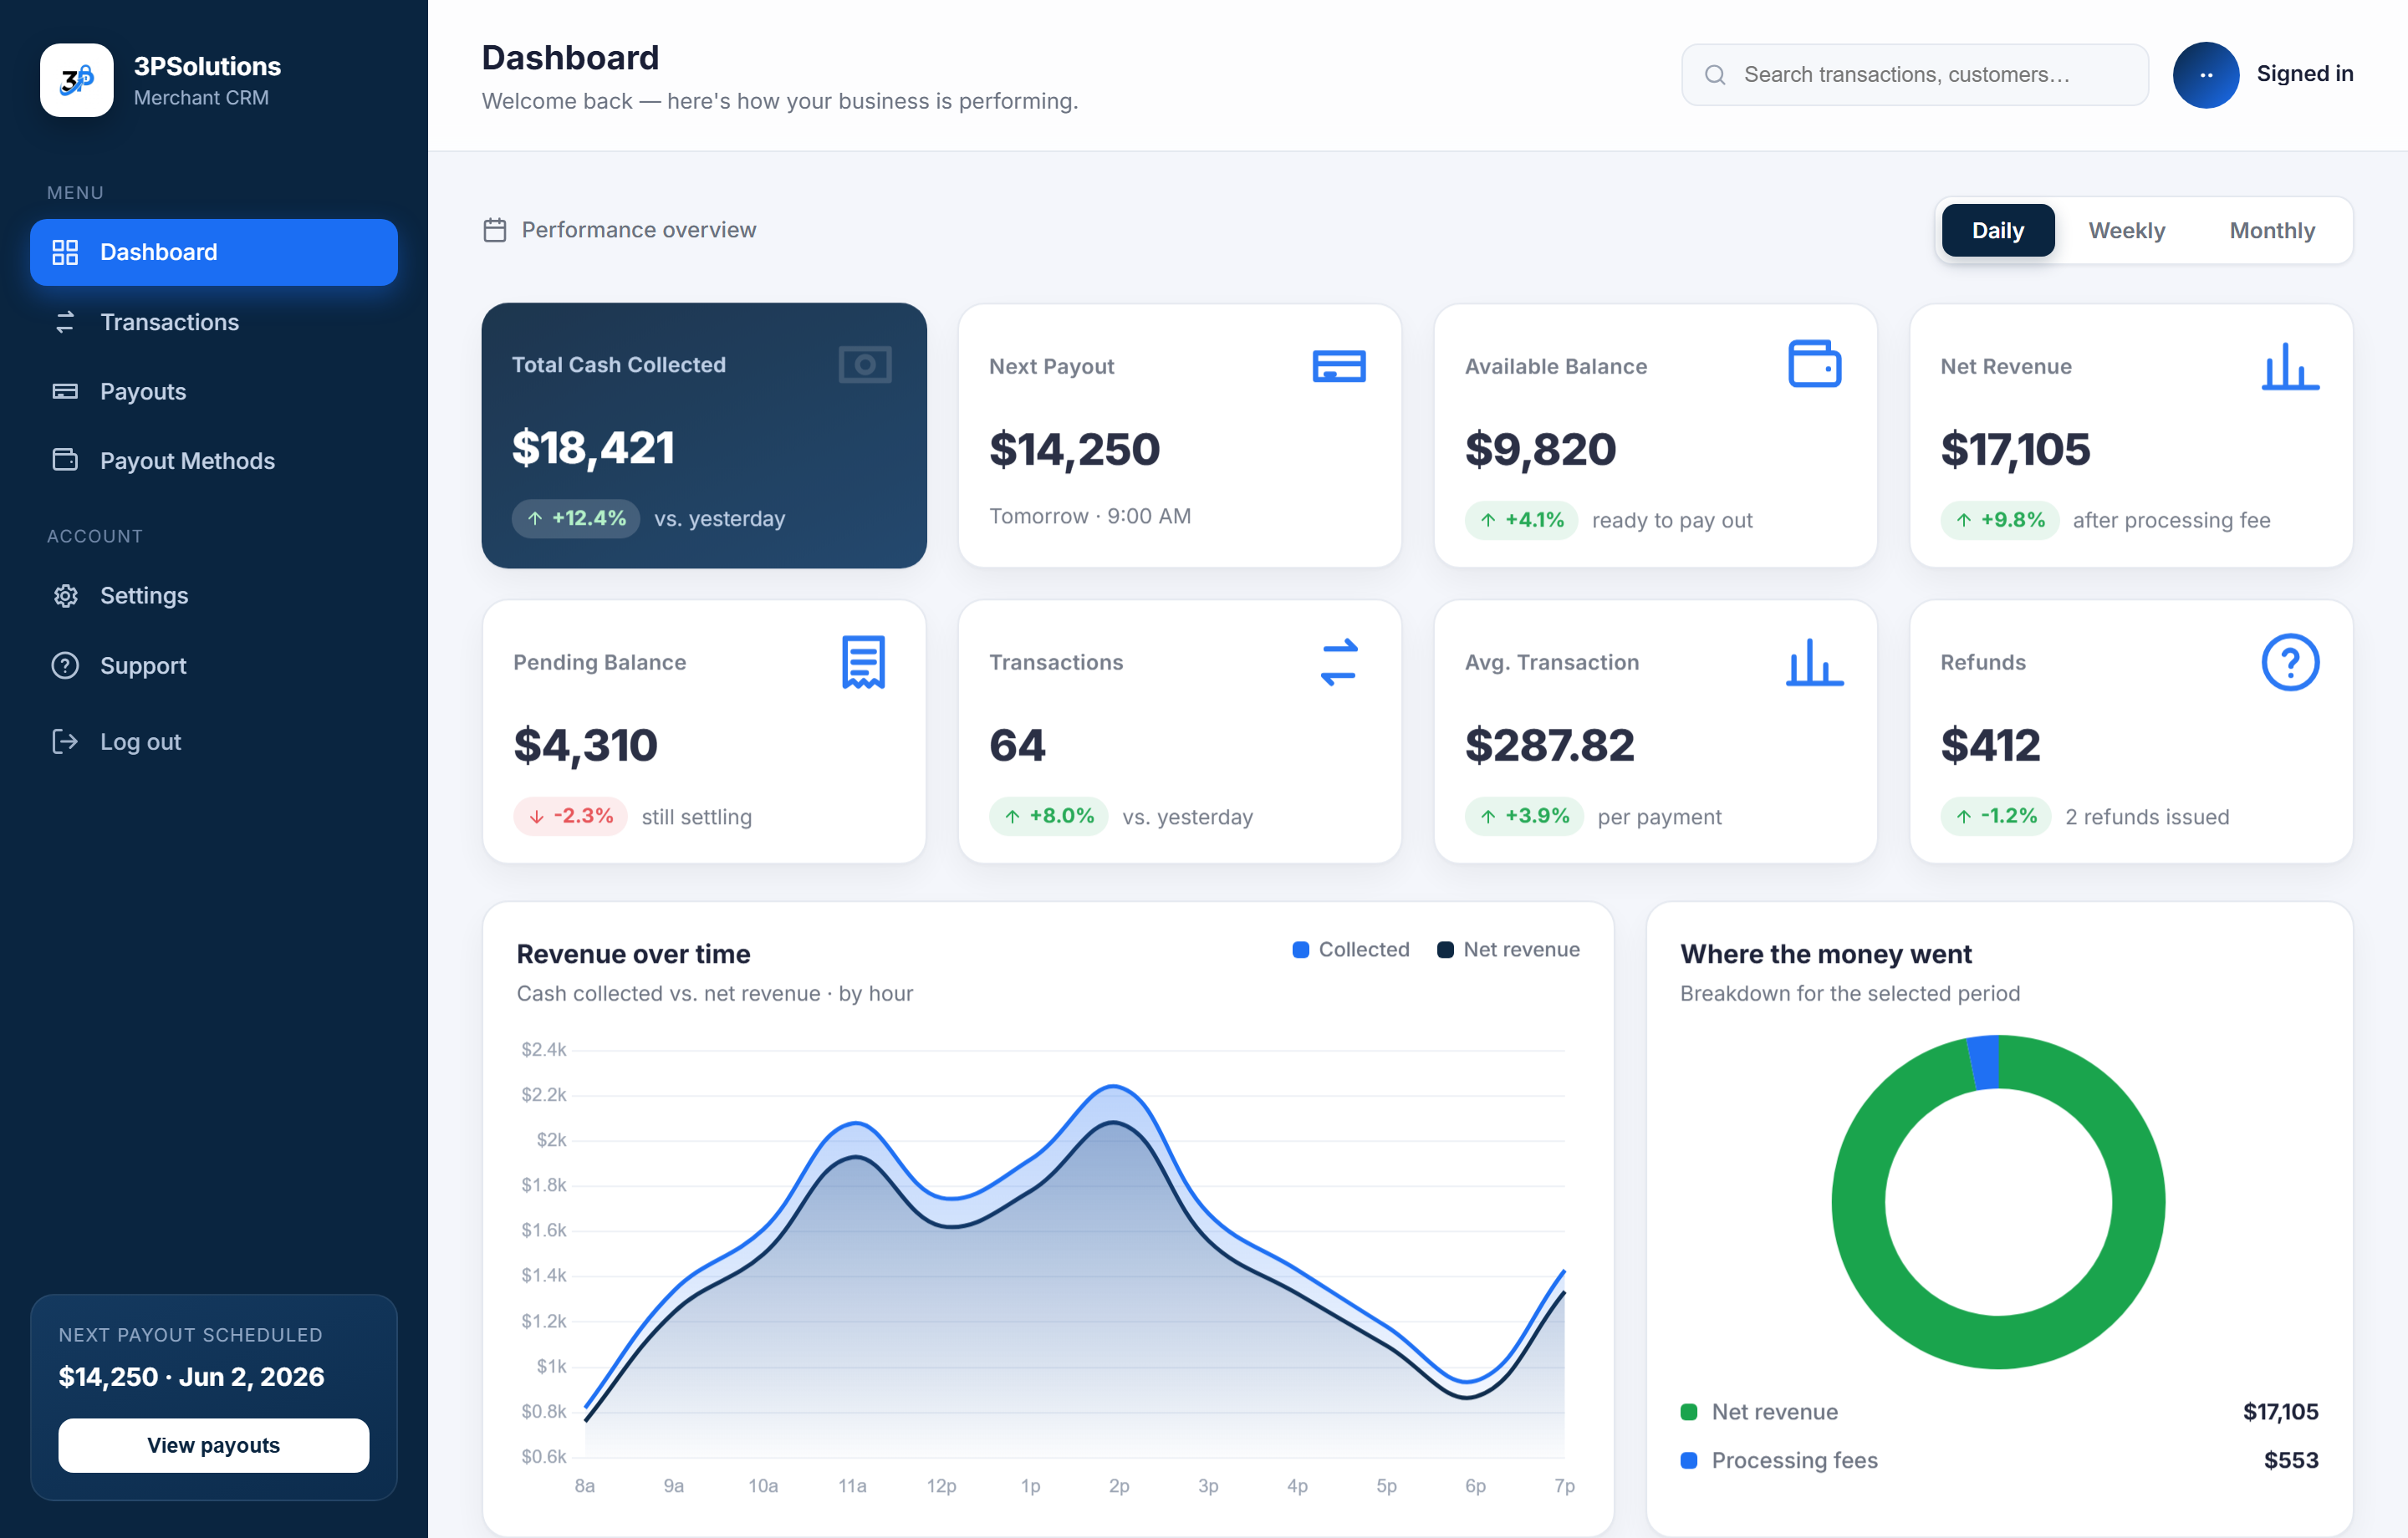Click the green Net revenue donut legend dot
2408x1538 pixels.
click(x=1689, y=1412)
